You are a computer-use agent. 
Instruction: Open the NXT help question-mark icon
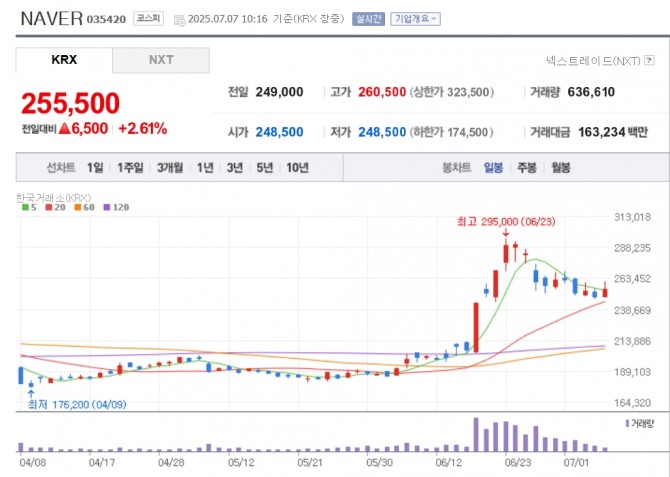click(x=649, y=60)
